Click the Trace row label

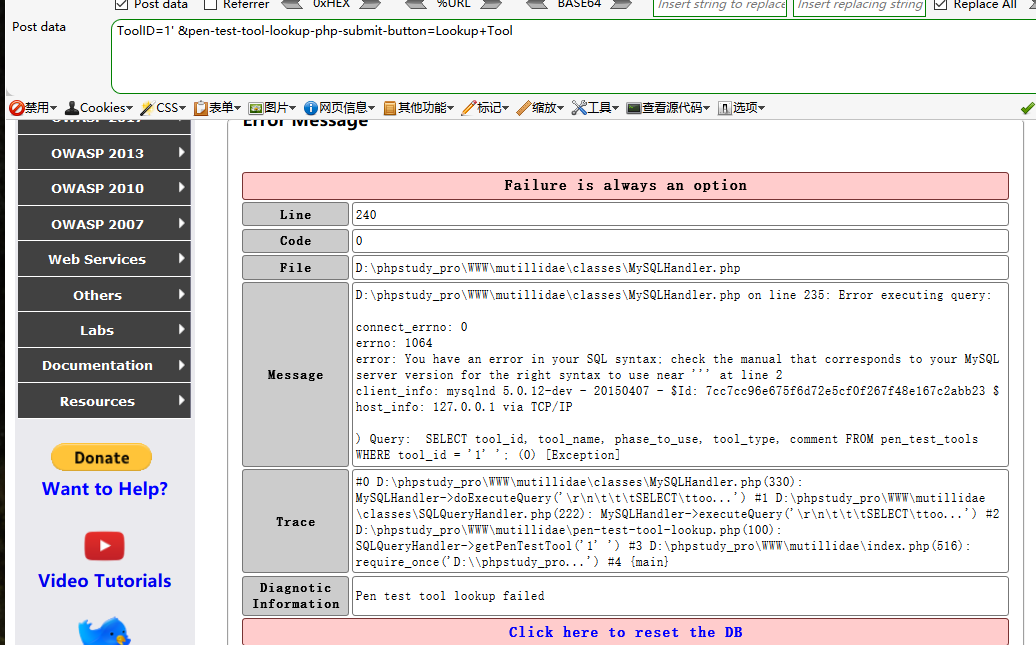[x=295, y=521]
